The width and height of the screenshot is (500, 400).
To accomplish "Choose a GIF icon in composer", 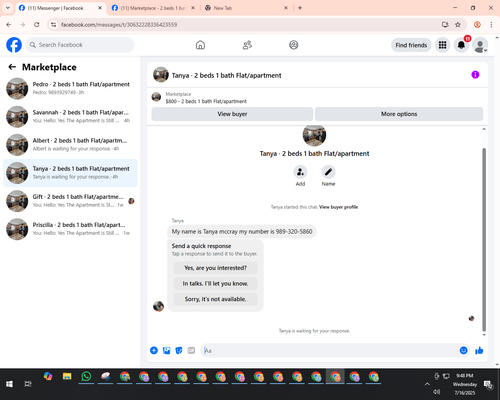I will pos(191,350).
